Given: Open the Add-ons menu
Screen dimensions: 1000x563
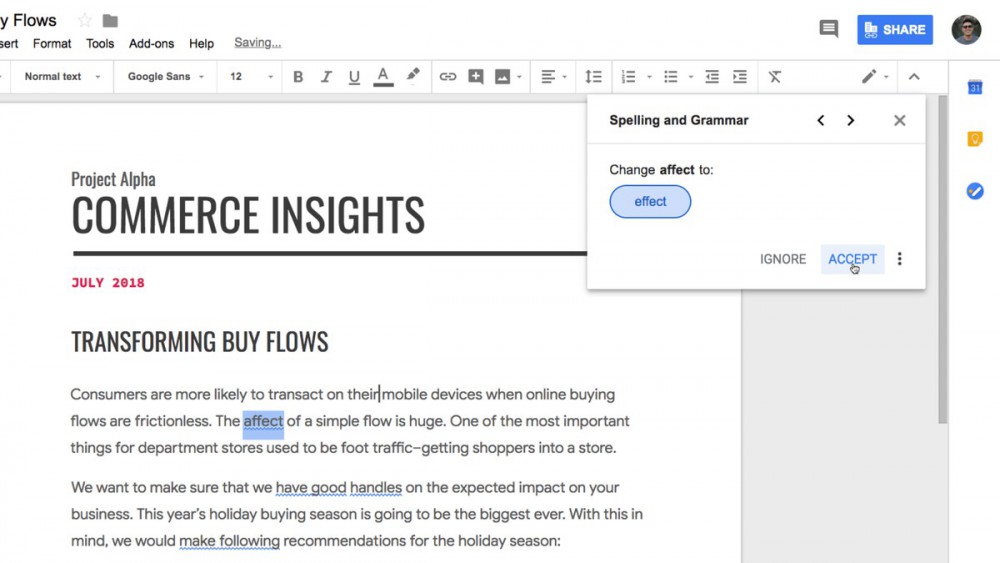Looking at the screenshot, I should tap(151, 44).
